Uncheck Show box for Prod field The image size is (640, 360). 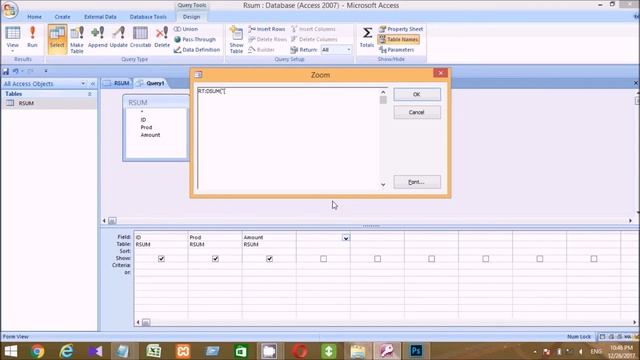click(215, 259)
